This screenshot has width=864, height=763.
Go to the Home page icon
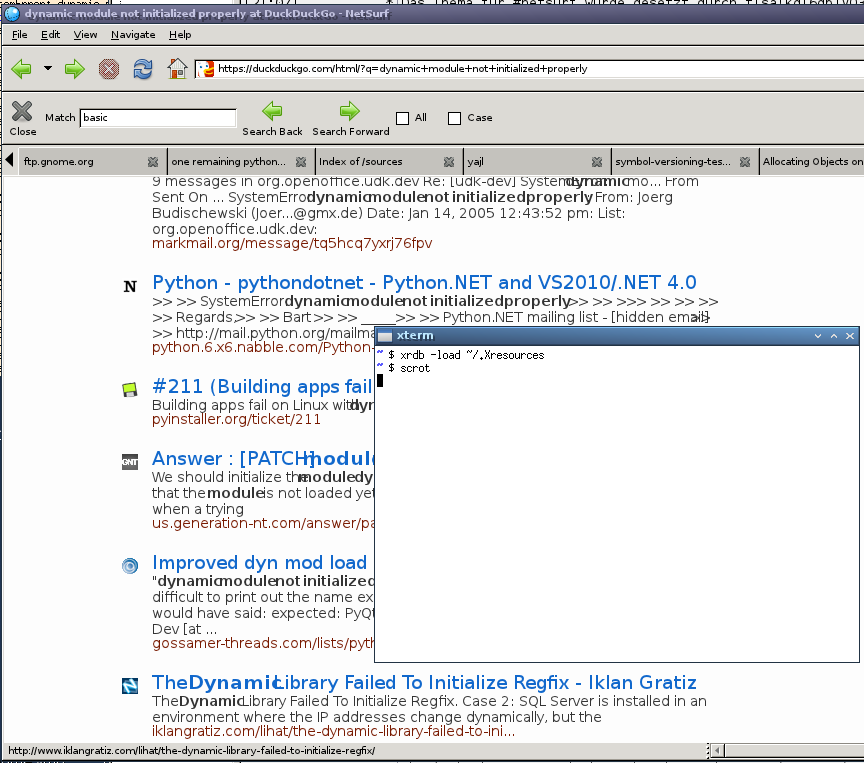[177, 69]
